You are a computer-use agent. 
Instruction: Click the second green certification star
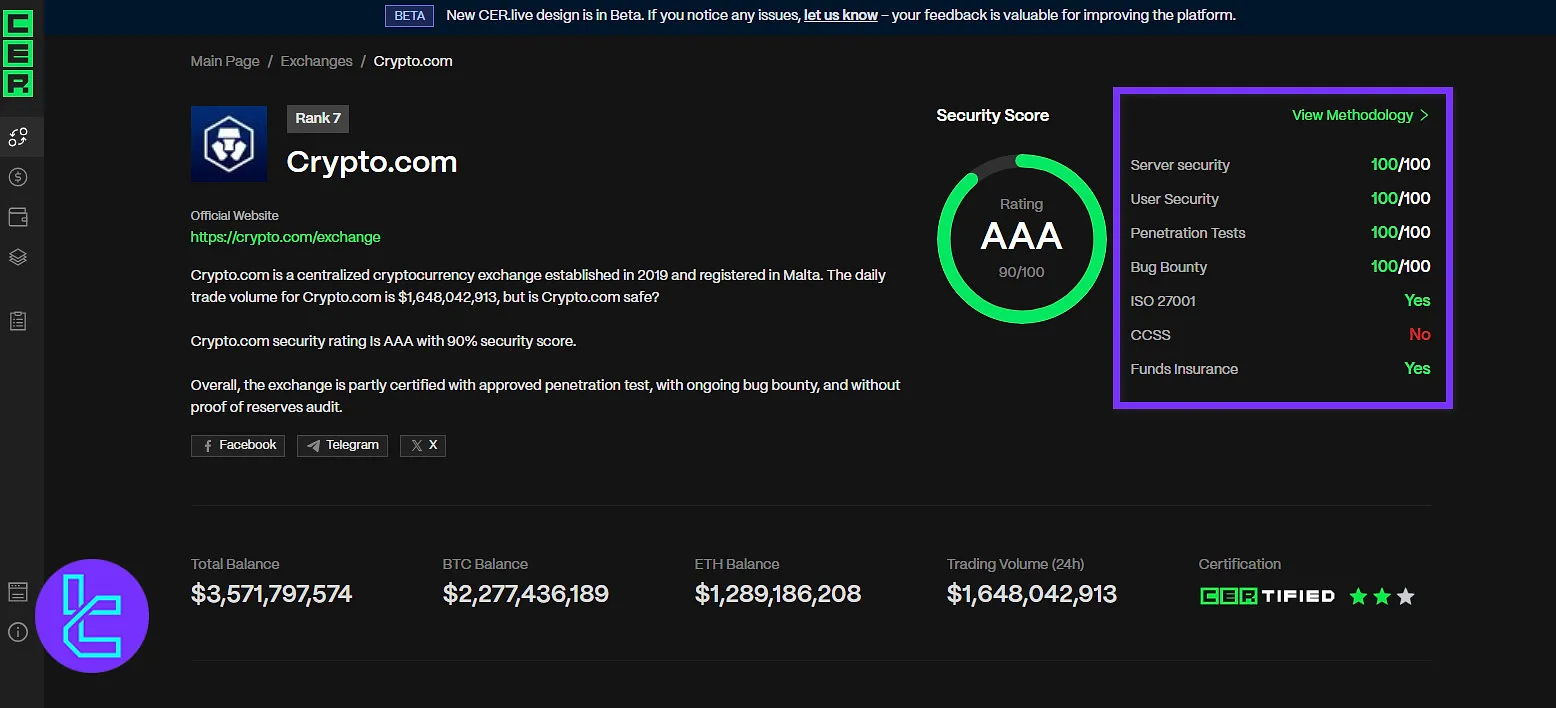(1382, 597)
